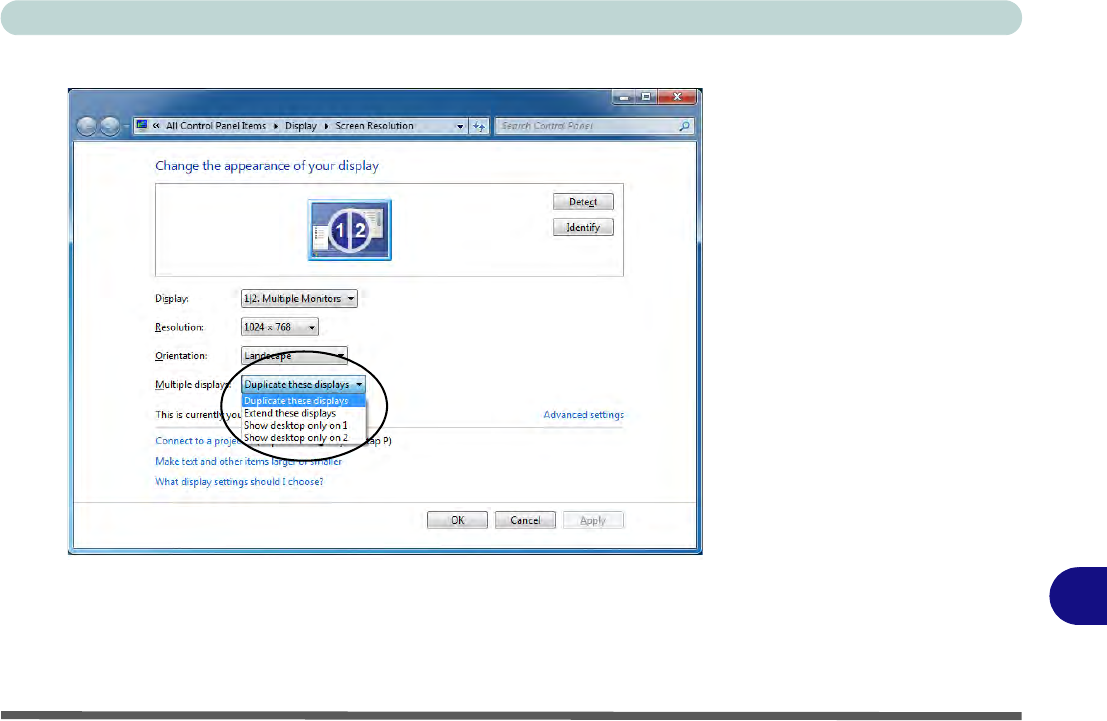This screenshot has width=1107, height=721.
Task: Click All Control Panel Items breadcrumb
Action: [x=216, y=126]
